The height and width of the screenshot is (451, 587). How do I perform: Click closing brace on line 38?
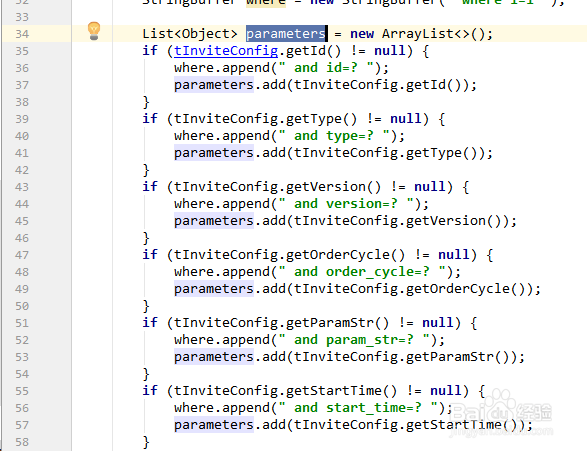[146, 102]
